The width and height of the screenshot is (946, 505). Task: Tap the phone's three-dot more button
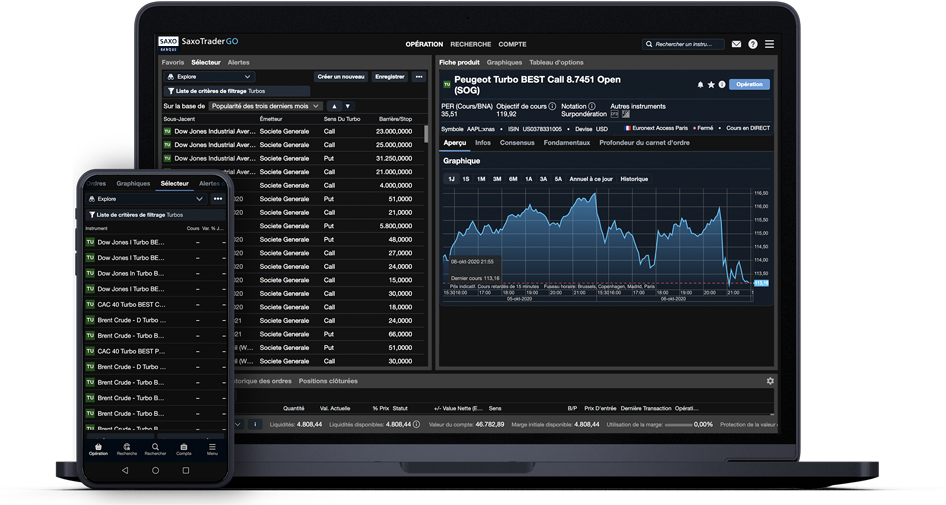click(218, 199)
